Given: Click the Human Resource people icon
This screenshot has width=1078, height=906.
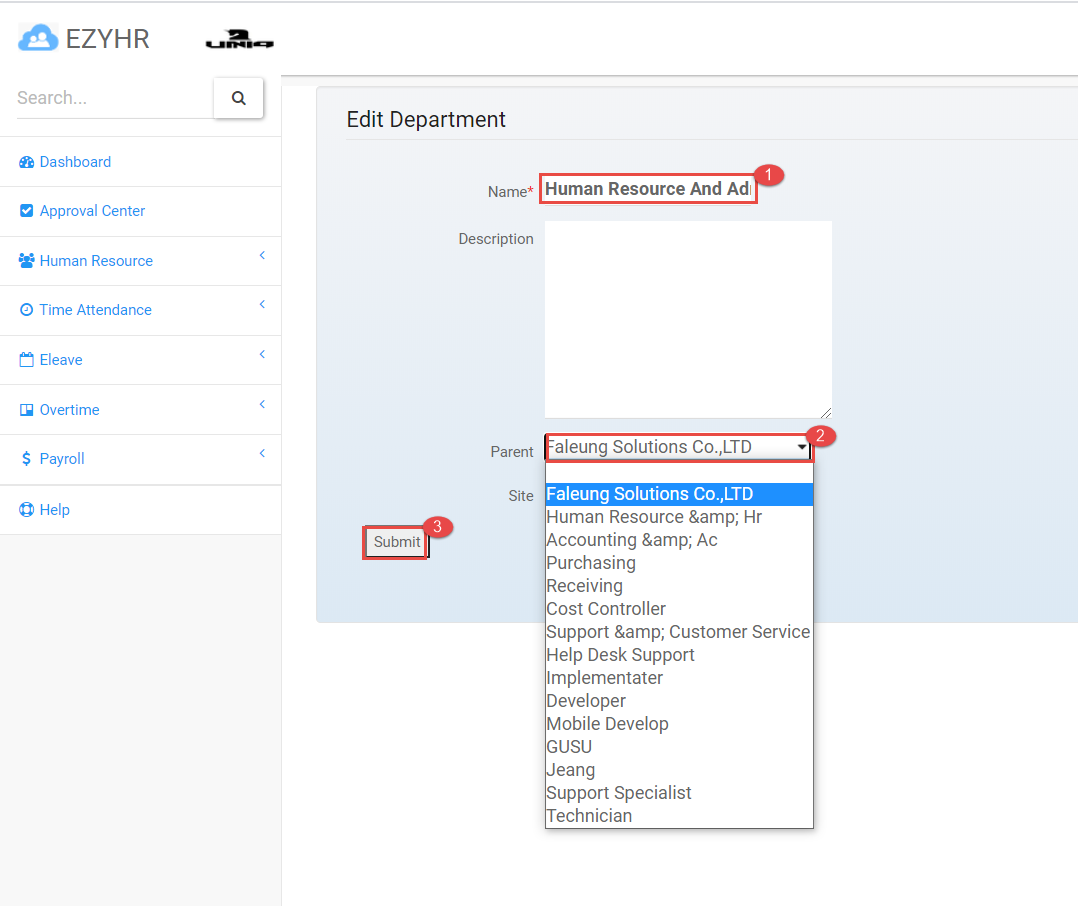Looking at the screenshot, I should 27,261.
